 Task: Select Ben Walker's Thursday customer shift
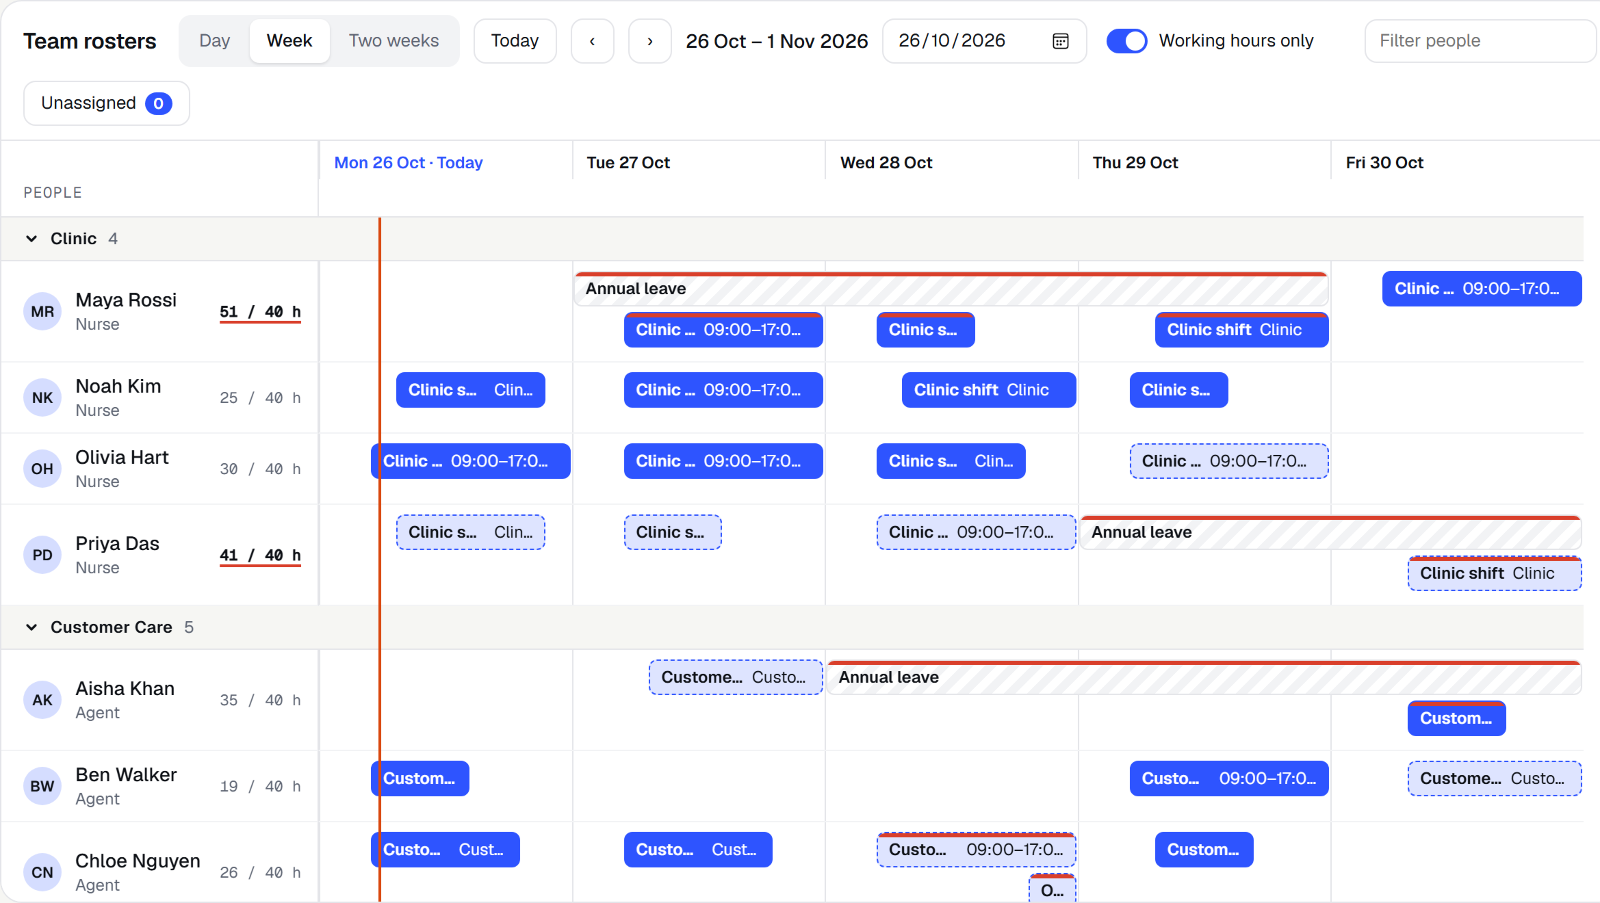(1229, 779)
